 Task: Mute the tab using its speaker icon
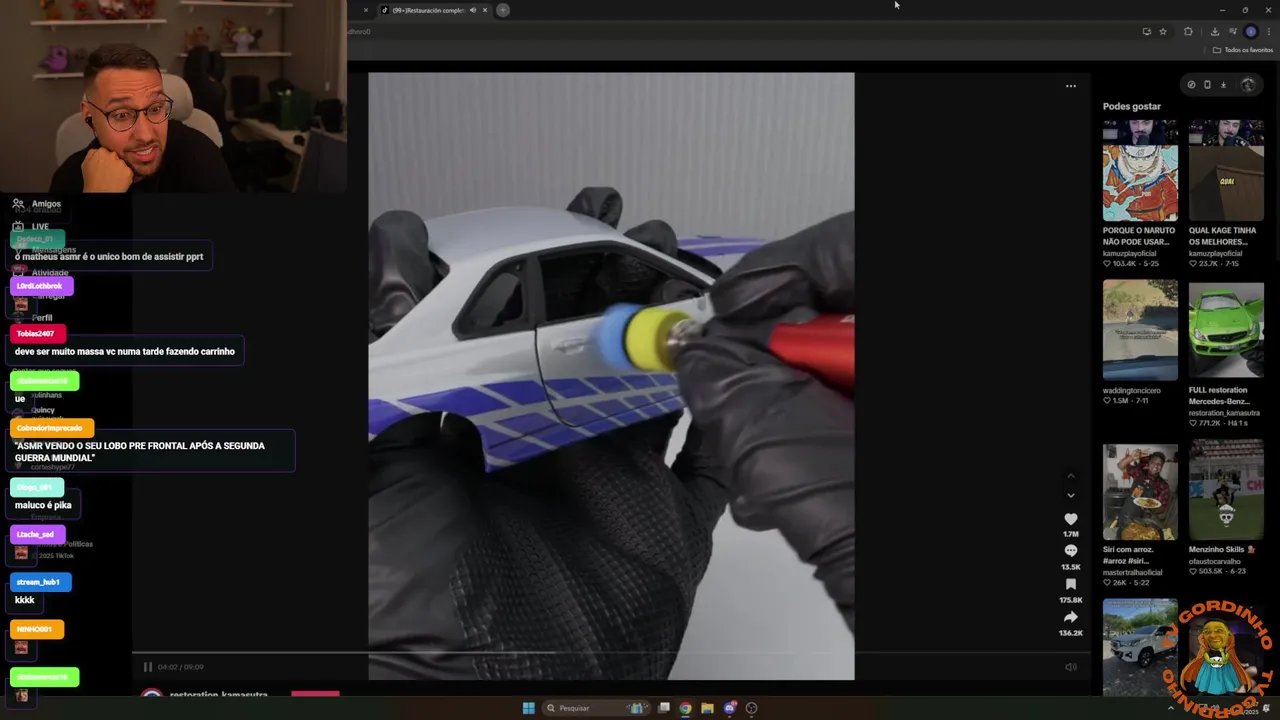click(x=473, y=10)
